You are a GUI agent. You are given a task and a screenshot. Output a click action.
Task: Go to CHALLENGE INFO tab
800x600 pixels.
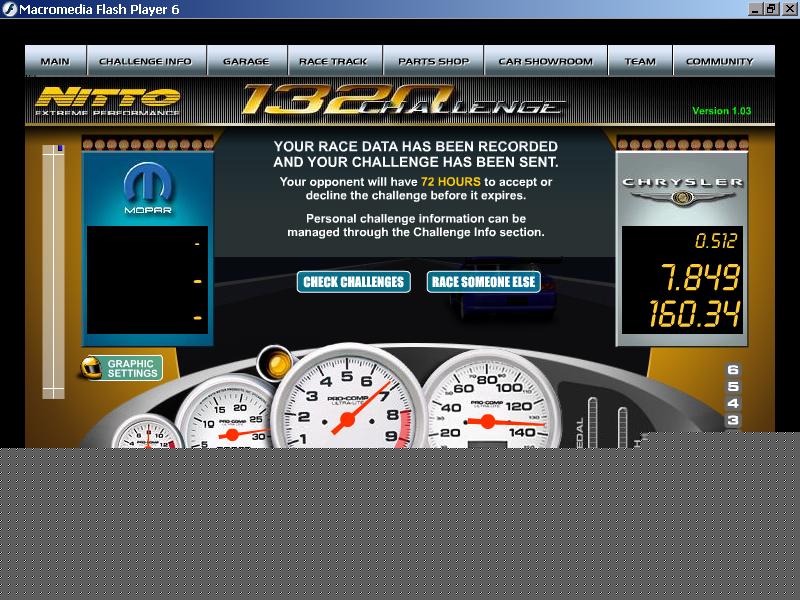(x=146, y=61)
